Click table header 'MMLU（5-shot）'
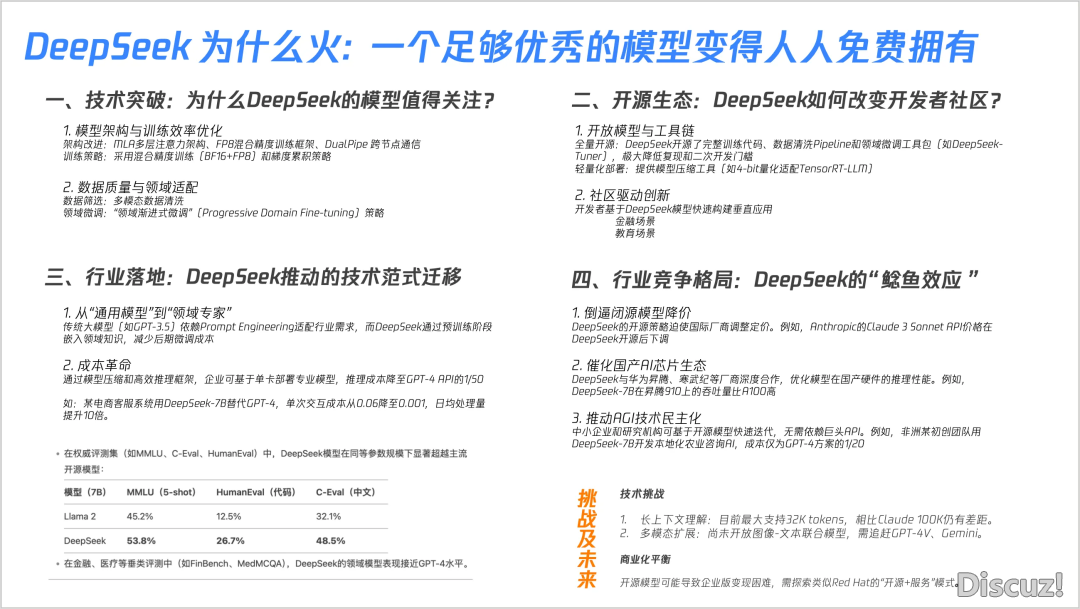Viewport: 1080px width, 609px height. click(x=160, y=492)
